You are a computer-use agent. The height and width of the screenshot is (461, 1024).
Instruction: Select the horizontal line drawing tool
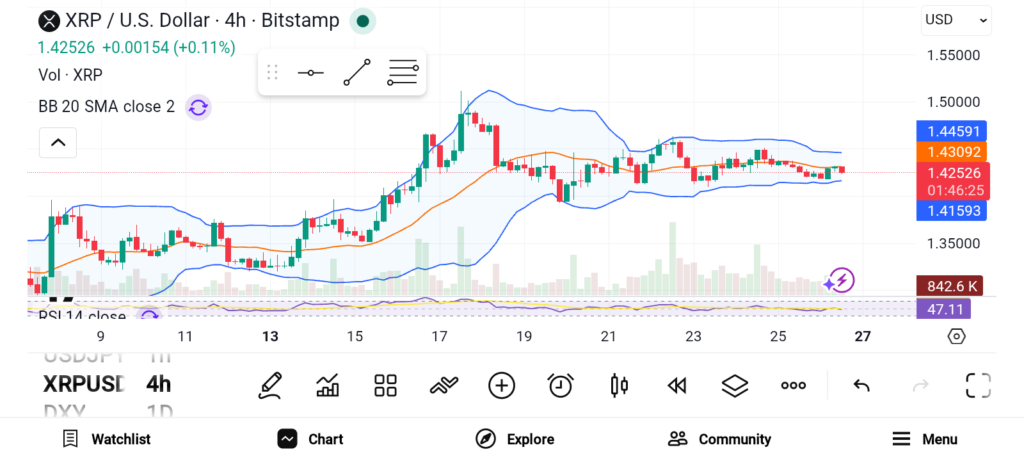pos(310,73)
